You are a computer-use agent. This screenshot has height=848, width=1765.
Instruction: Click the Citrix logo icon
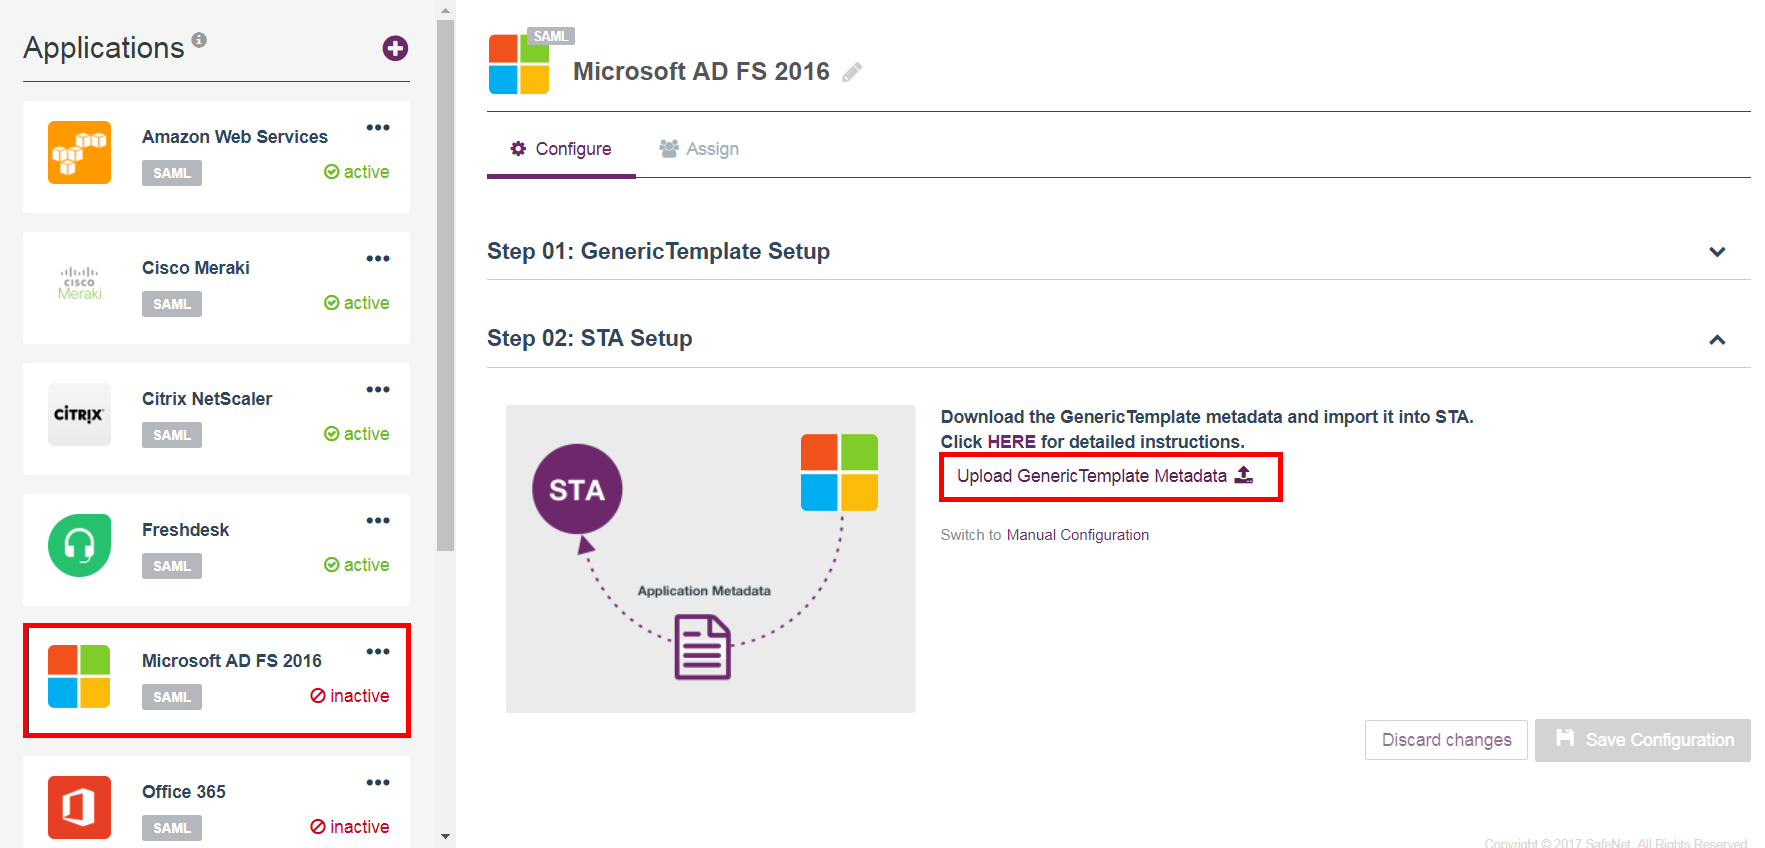coord(79,414)
